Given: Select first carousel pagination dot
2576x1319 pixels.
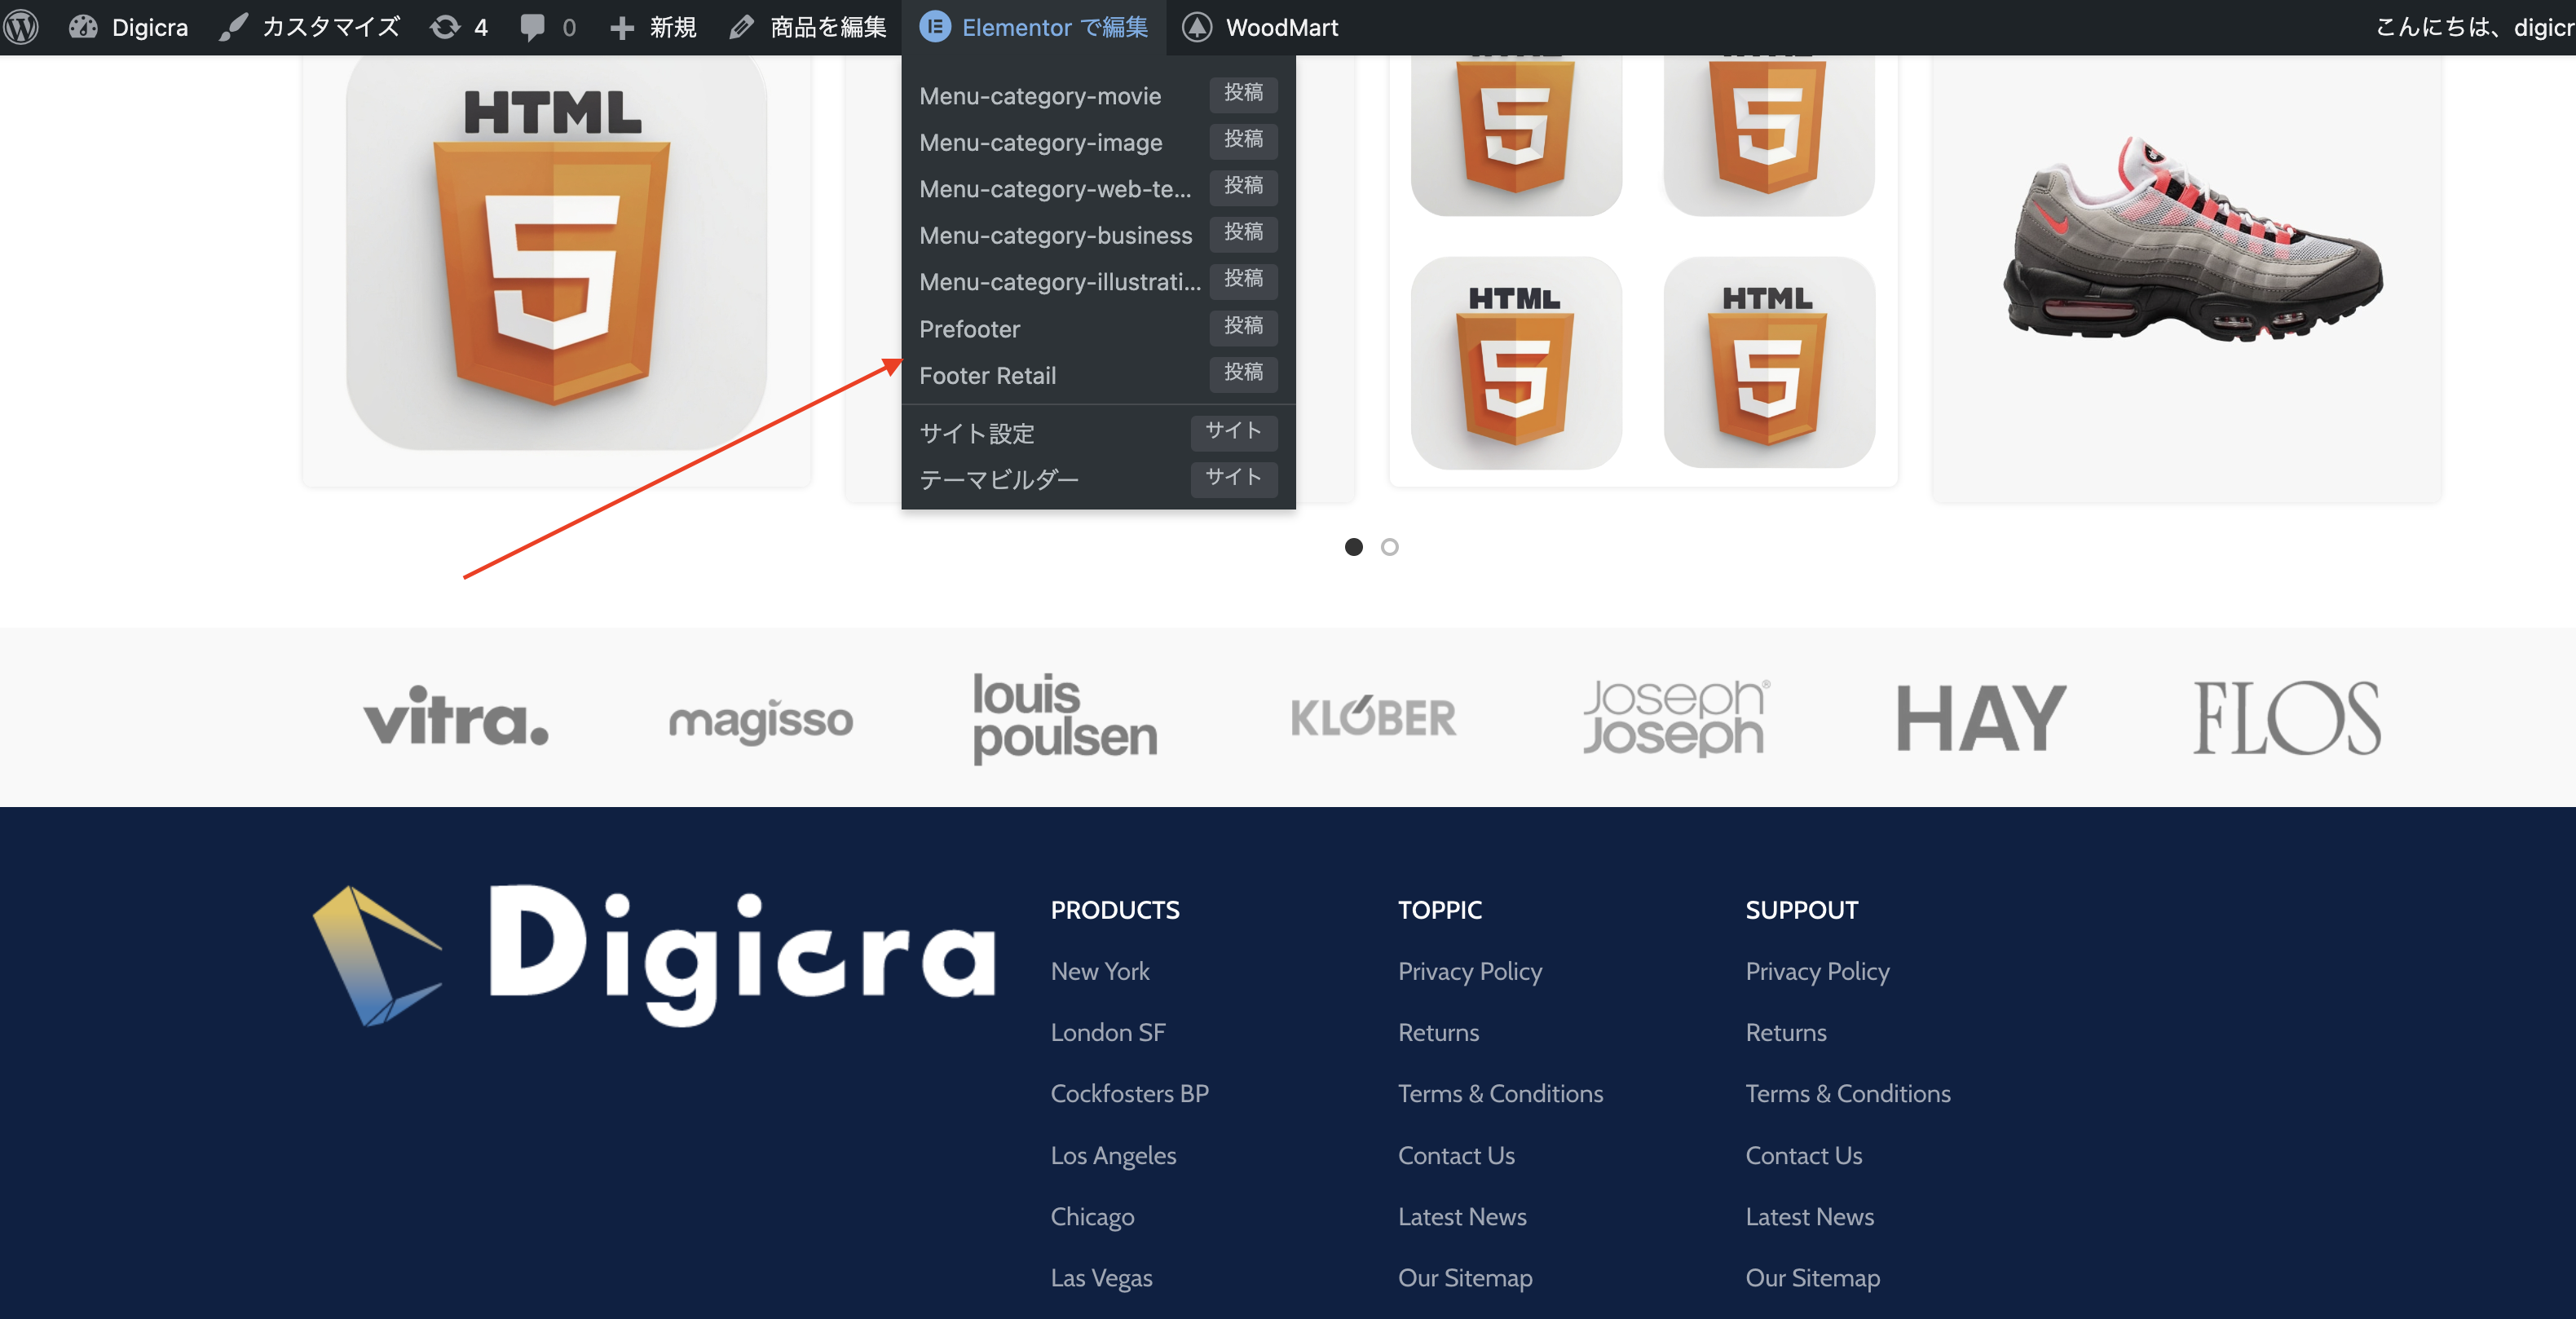Looking at the screenshot, I should click(1354, 547).
